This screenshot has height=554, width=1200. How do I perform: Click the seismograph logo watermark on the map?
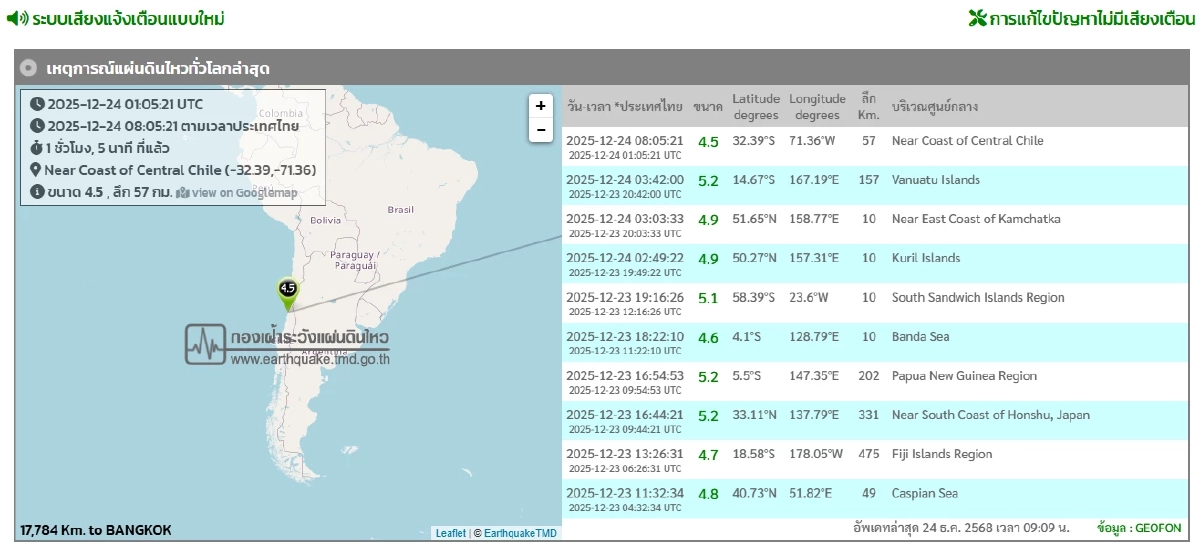[x=205, y=344]
